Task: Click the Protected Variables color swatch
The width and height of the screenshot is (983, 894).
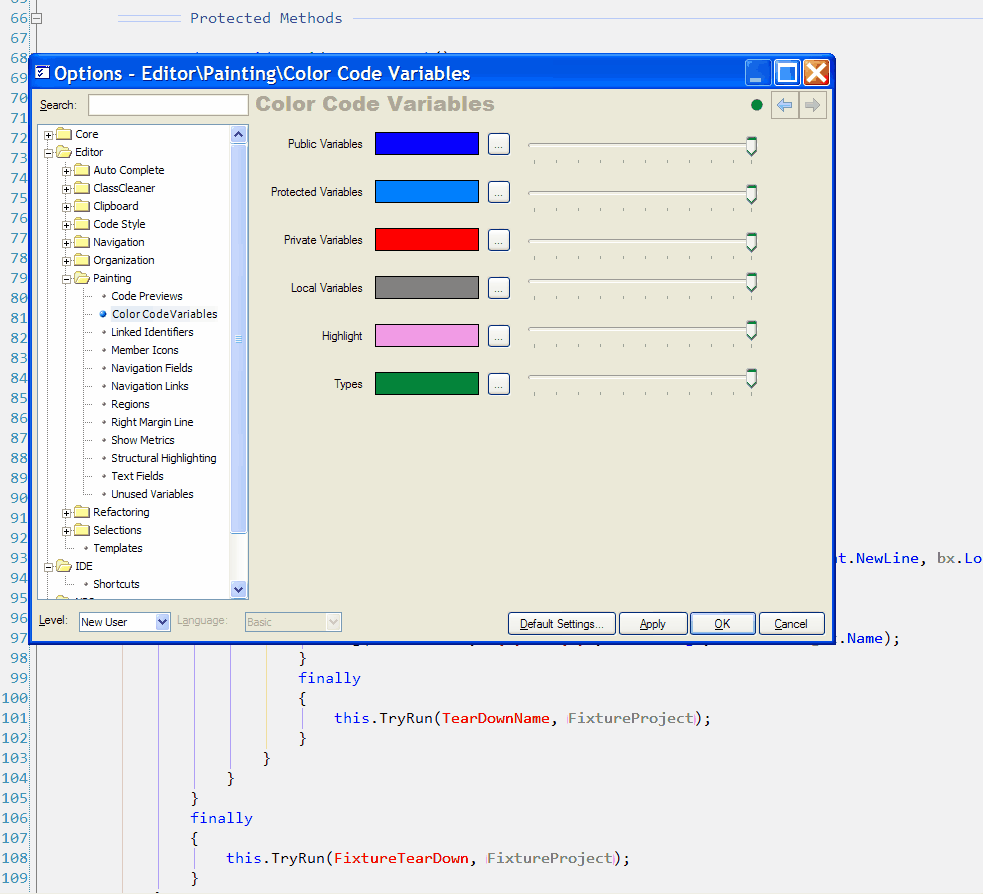Action: coord(426,192)
